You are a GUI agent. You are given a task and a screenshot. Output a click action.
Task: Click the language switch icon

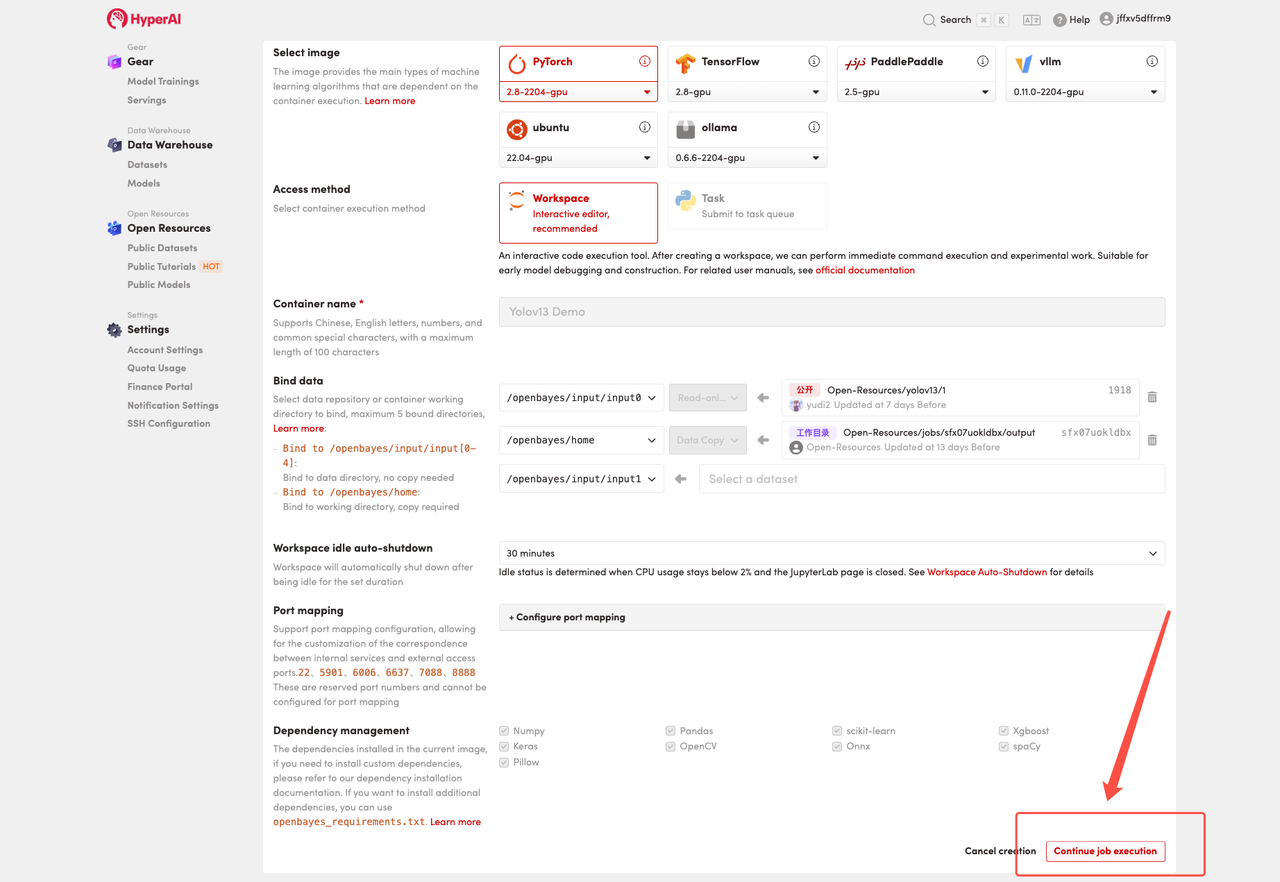click(1032, 20)
